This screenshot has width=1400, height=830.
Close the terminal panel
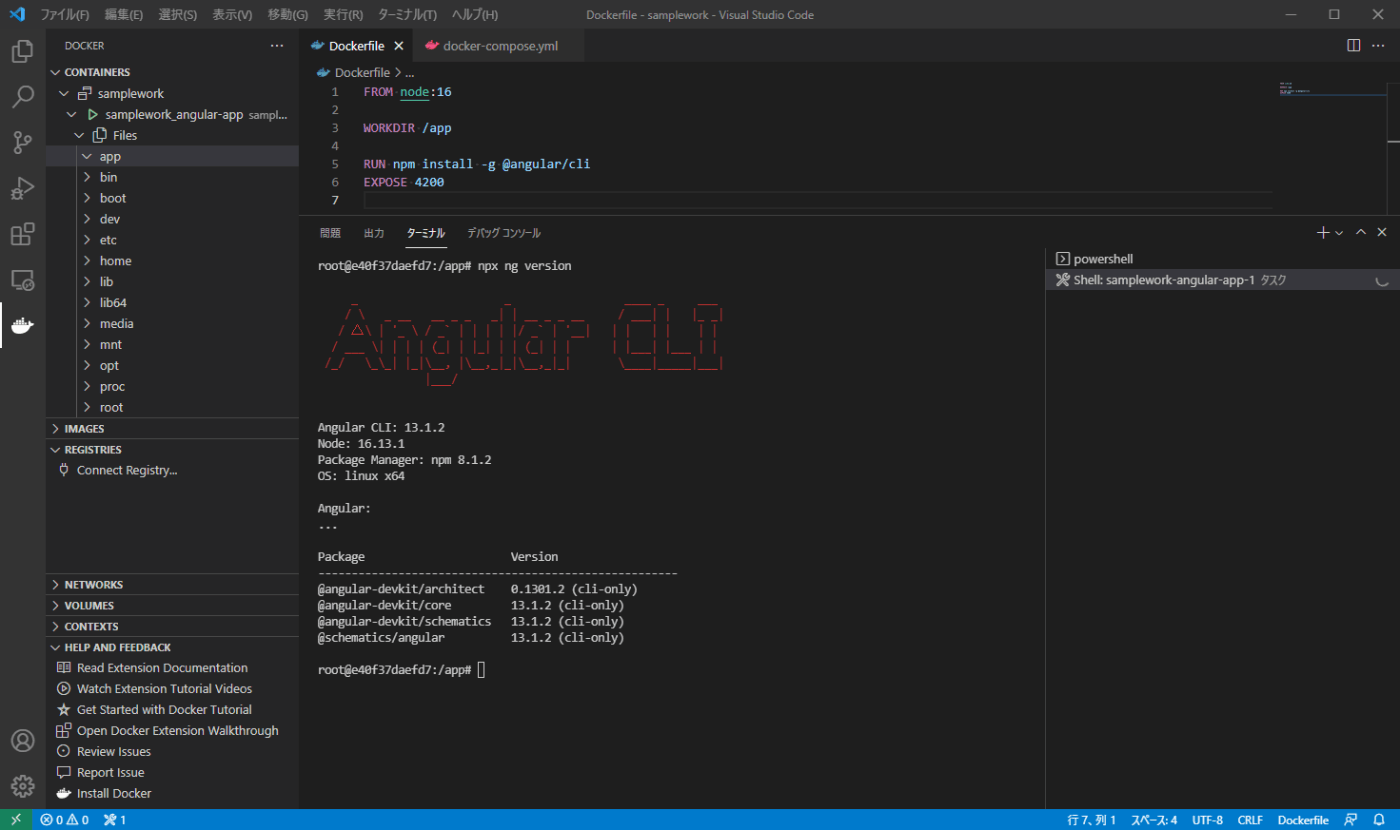point(1382,232)
